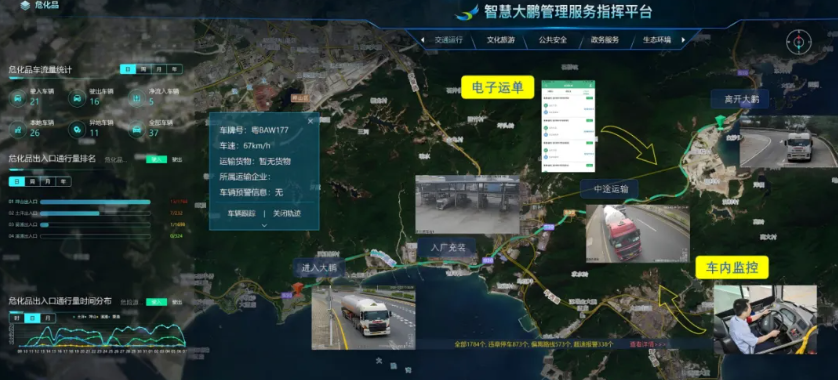The height and width of the screenshot is (380, 838).
Task: Open the 文化旅游 tab
Action: (500, 40)
